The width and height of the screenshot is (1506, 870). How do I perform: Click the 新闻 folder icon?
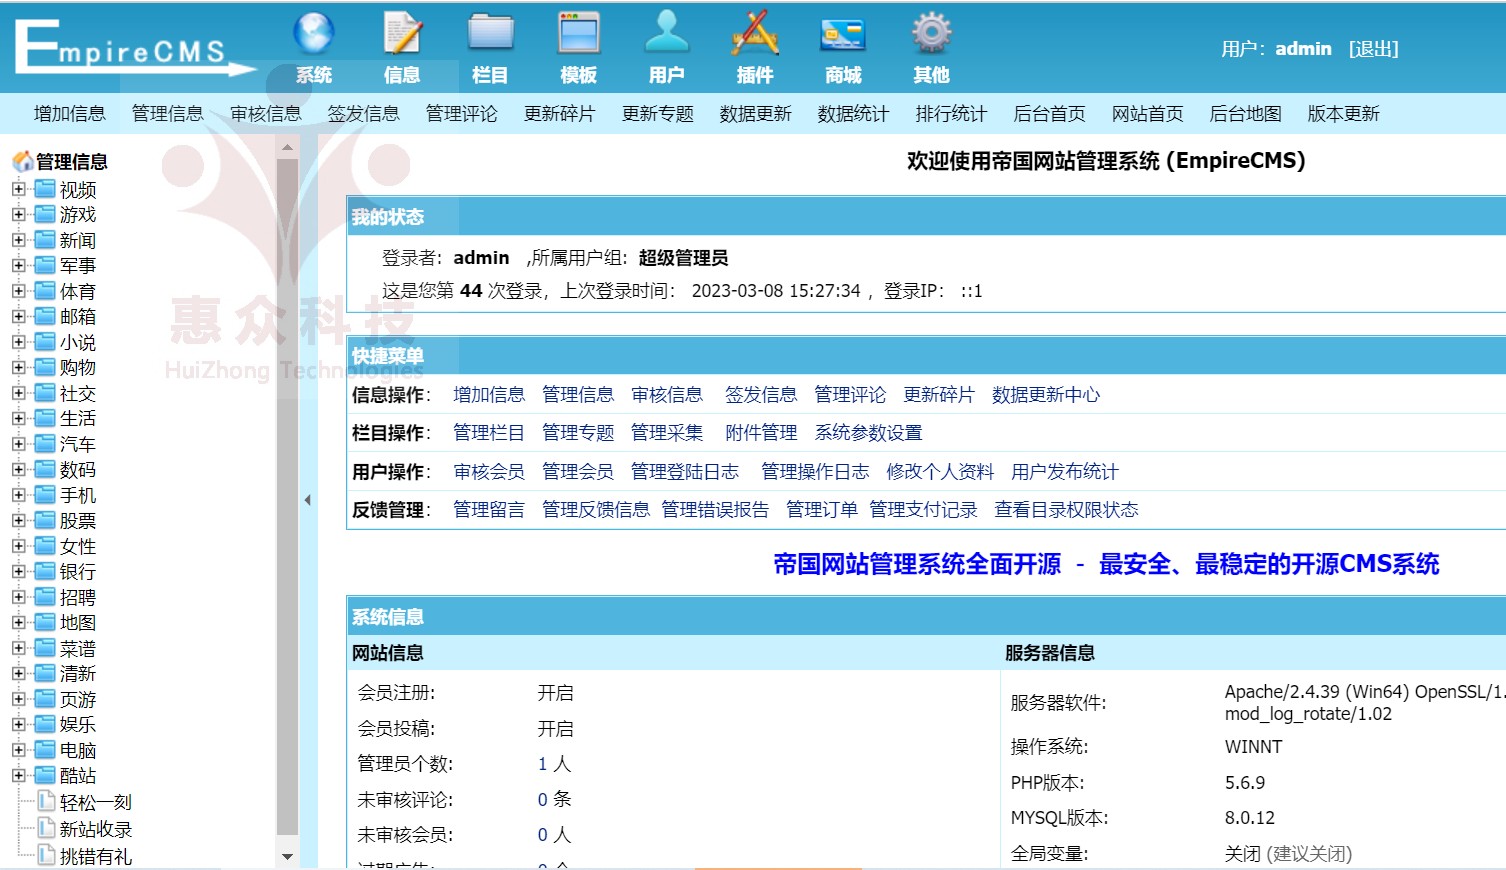45,240
